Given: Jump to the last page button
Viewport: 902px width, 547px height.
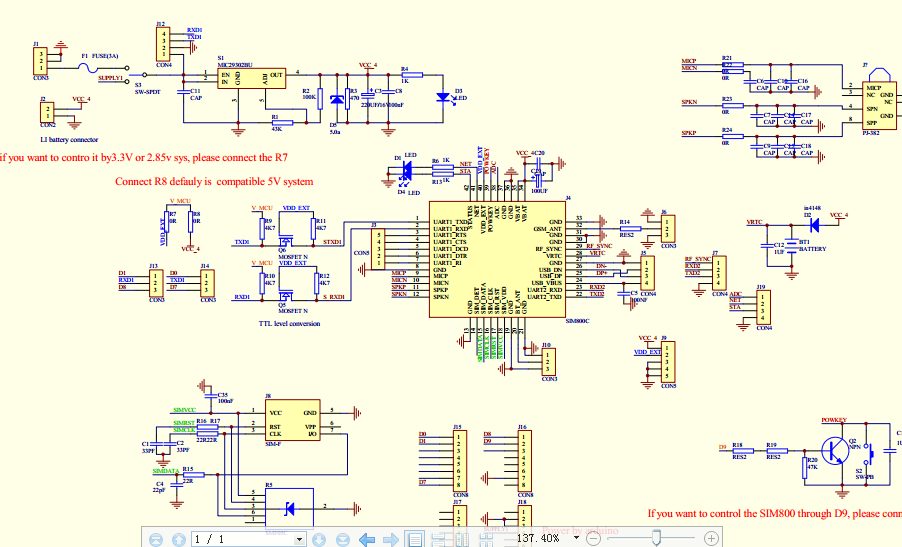Looking at the screenshot, I should [x=343, y=540].
